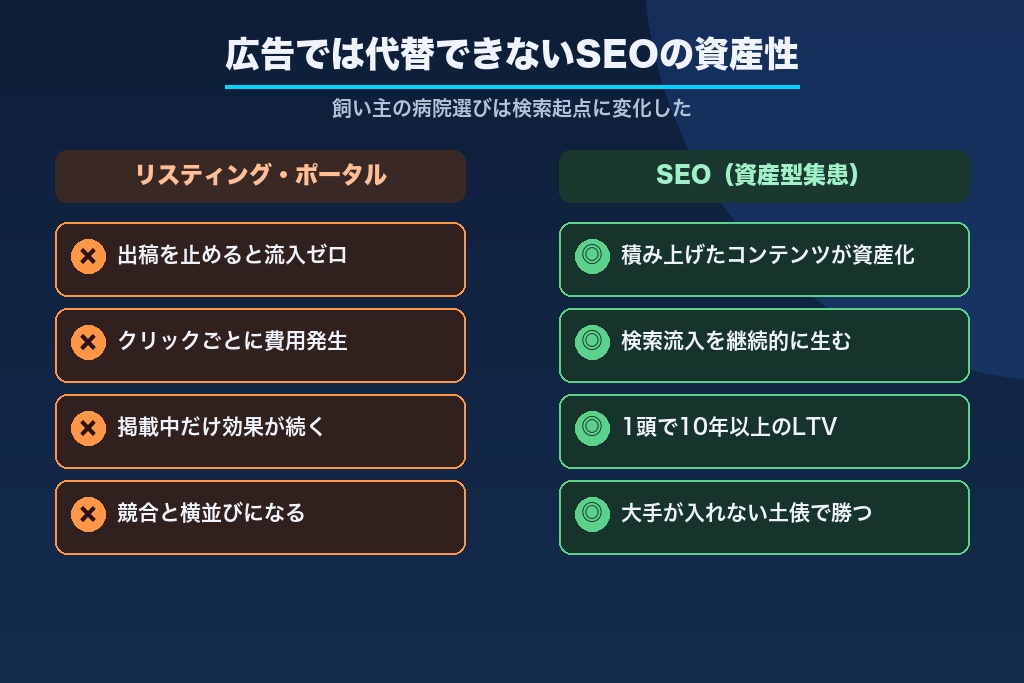The width and height of the screenshot is (1024, 683).
Task: Click the 大手が入れない土俵で勝つ card
Action: tap(764, 518)
